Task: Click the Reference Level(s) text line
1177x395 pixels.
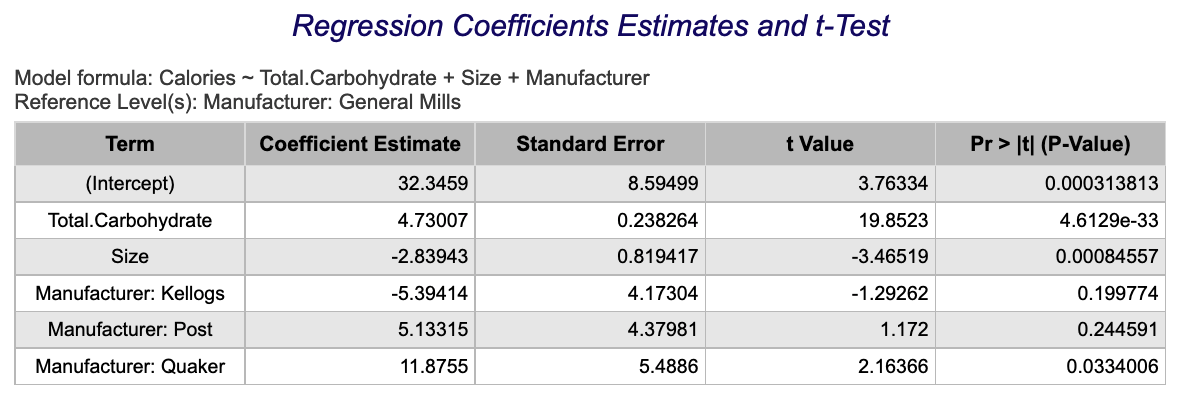Action: (238, 102)
